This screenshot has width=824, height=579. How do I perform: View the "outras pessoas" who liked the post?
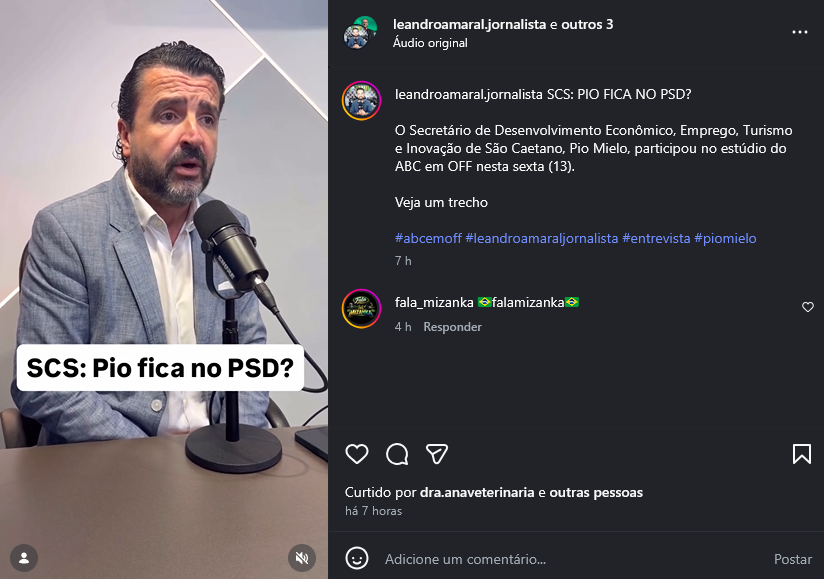(x=596, y=492)
